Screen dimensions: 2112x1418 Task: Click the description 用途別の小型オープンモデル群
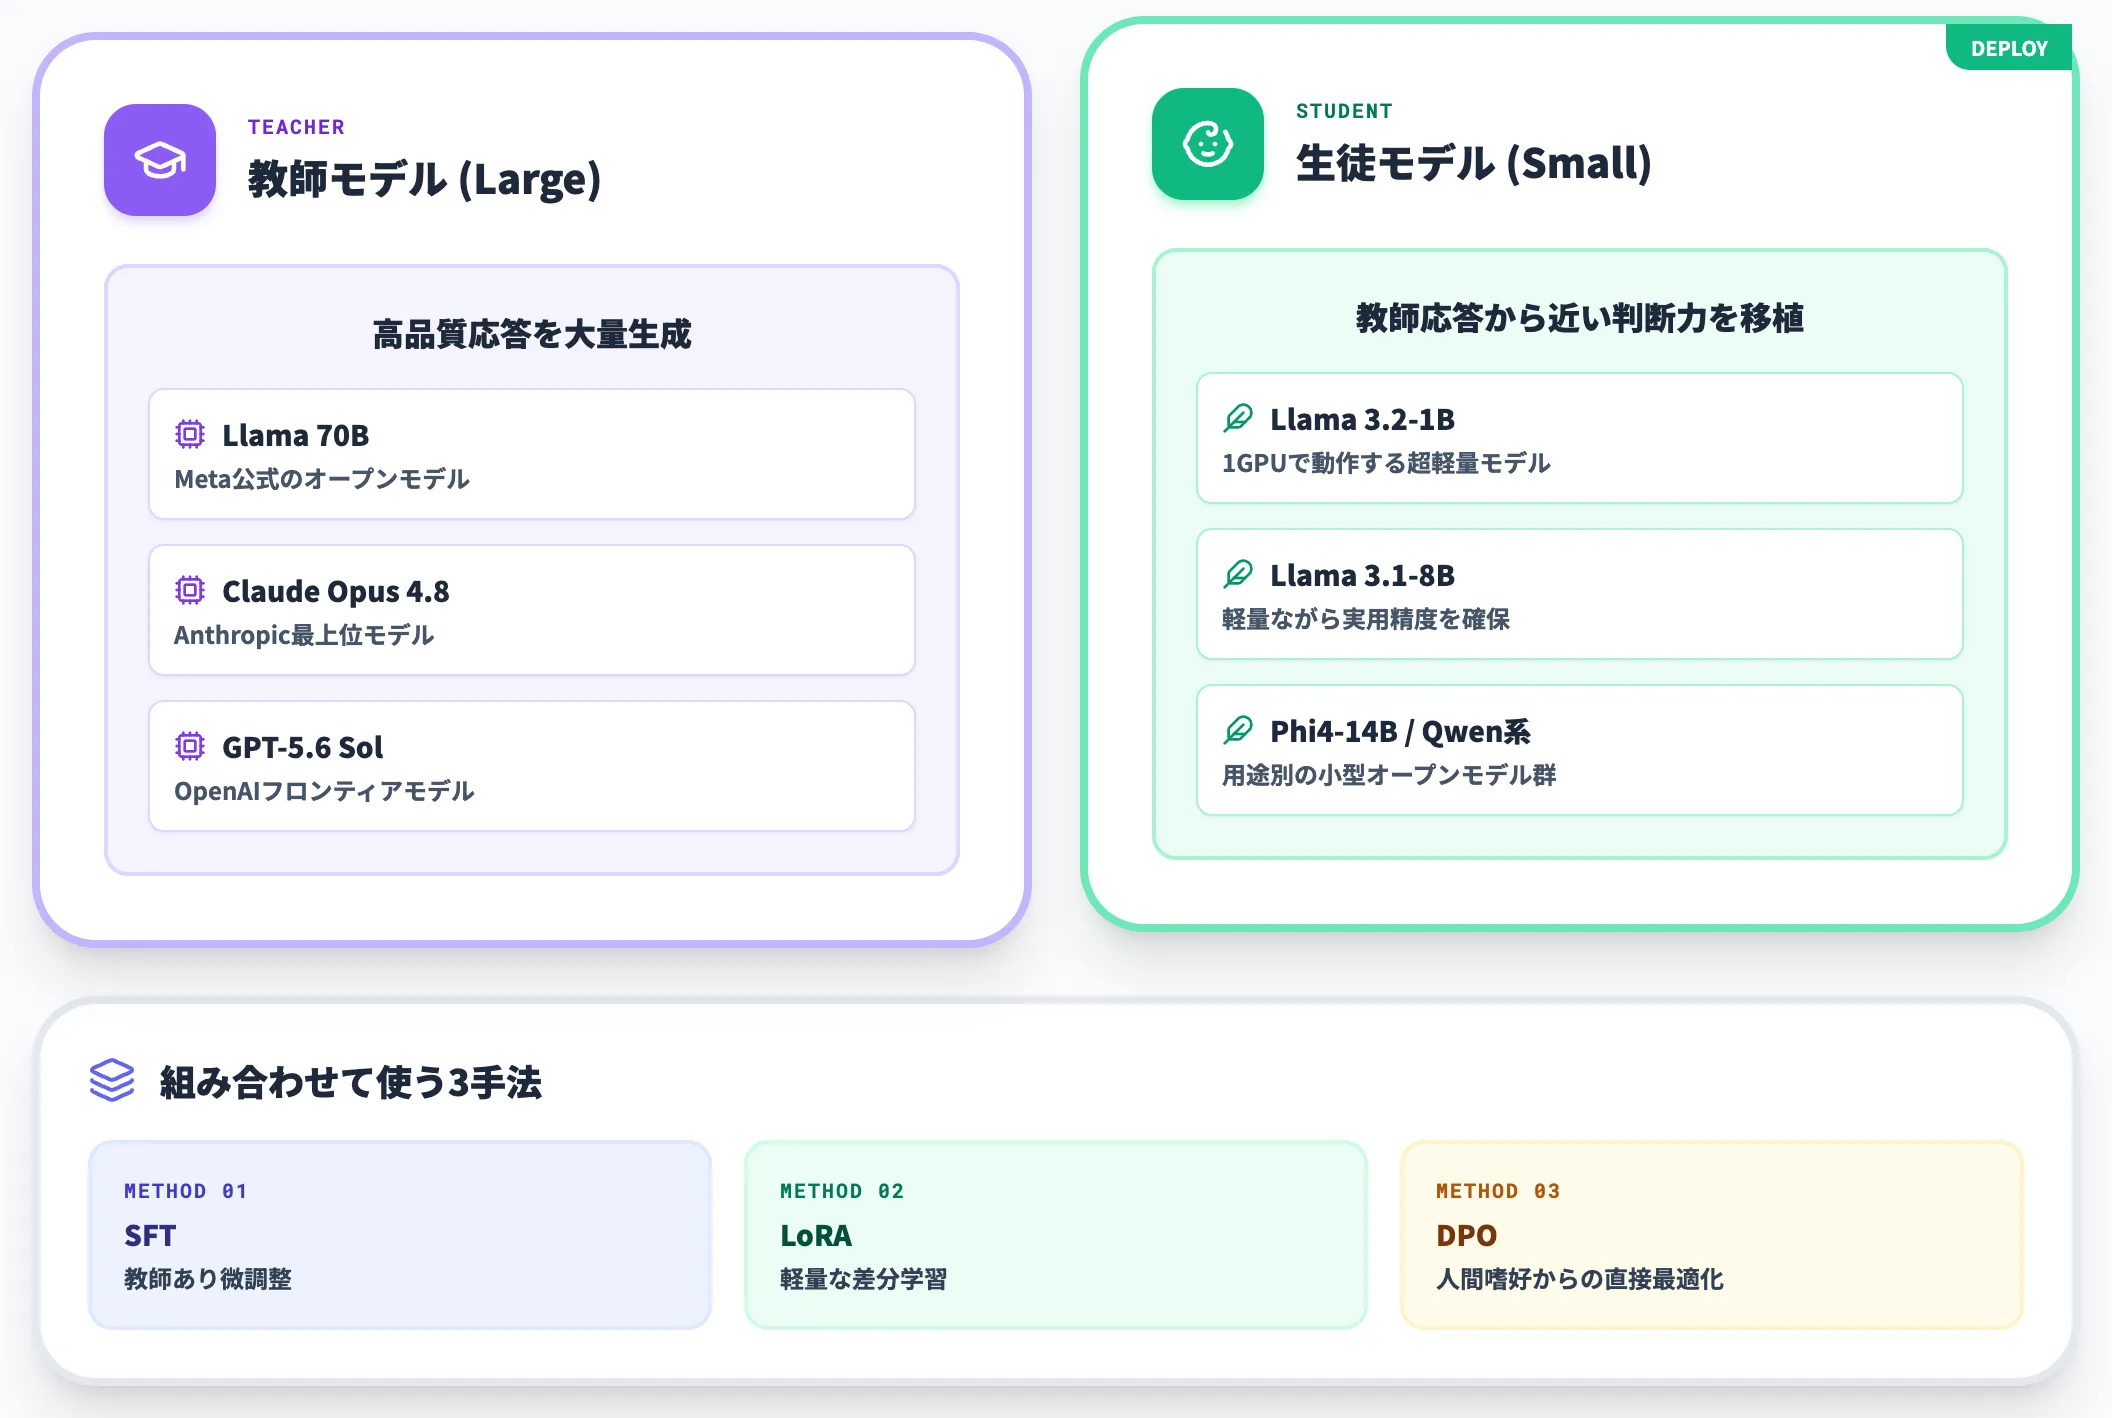pyautogui.click(x=1389, y=775)
